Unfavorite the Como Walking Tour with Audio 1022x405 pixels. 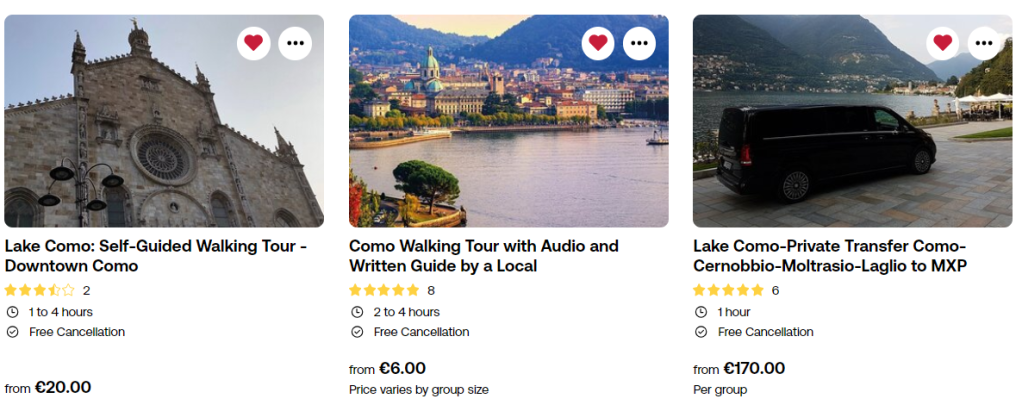[x=598, y=43]
